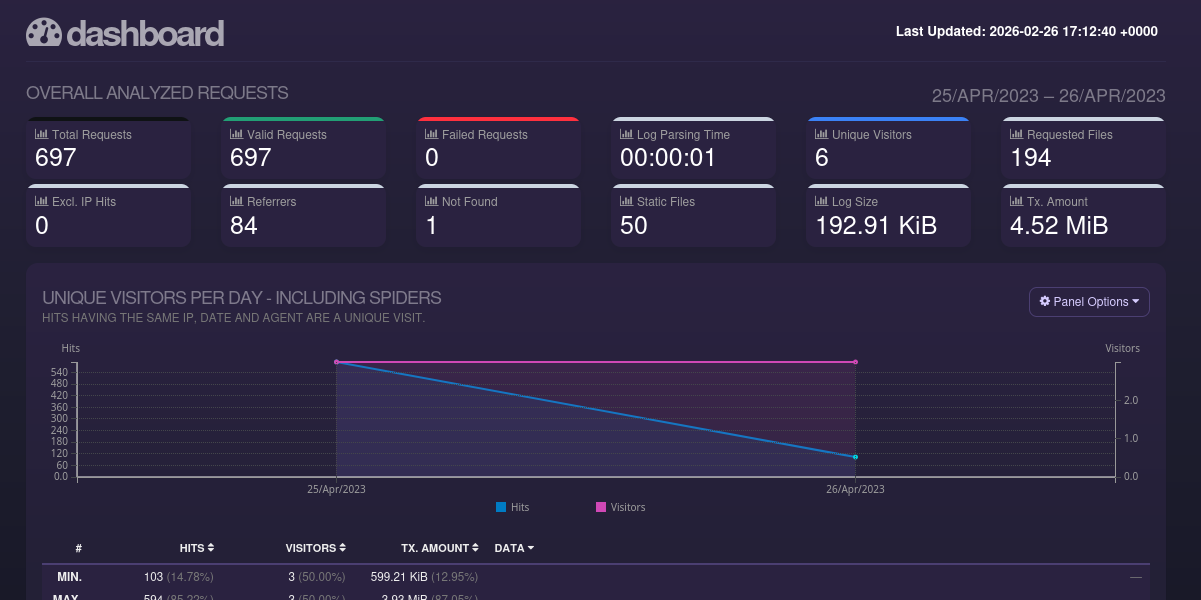This screenshot has width=1201, height=600.
Task: Click the Failed Requests bar chart icon
Action: [x=431, y=134]
